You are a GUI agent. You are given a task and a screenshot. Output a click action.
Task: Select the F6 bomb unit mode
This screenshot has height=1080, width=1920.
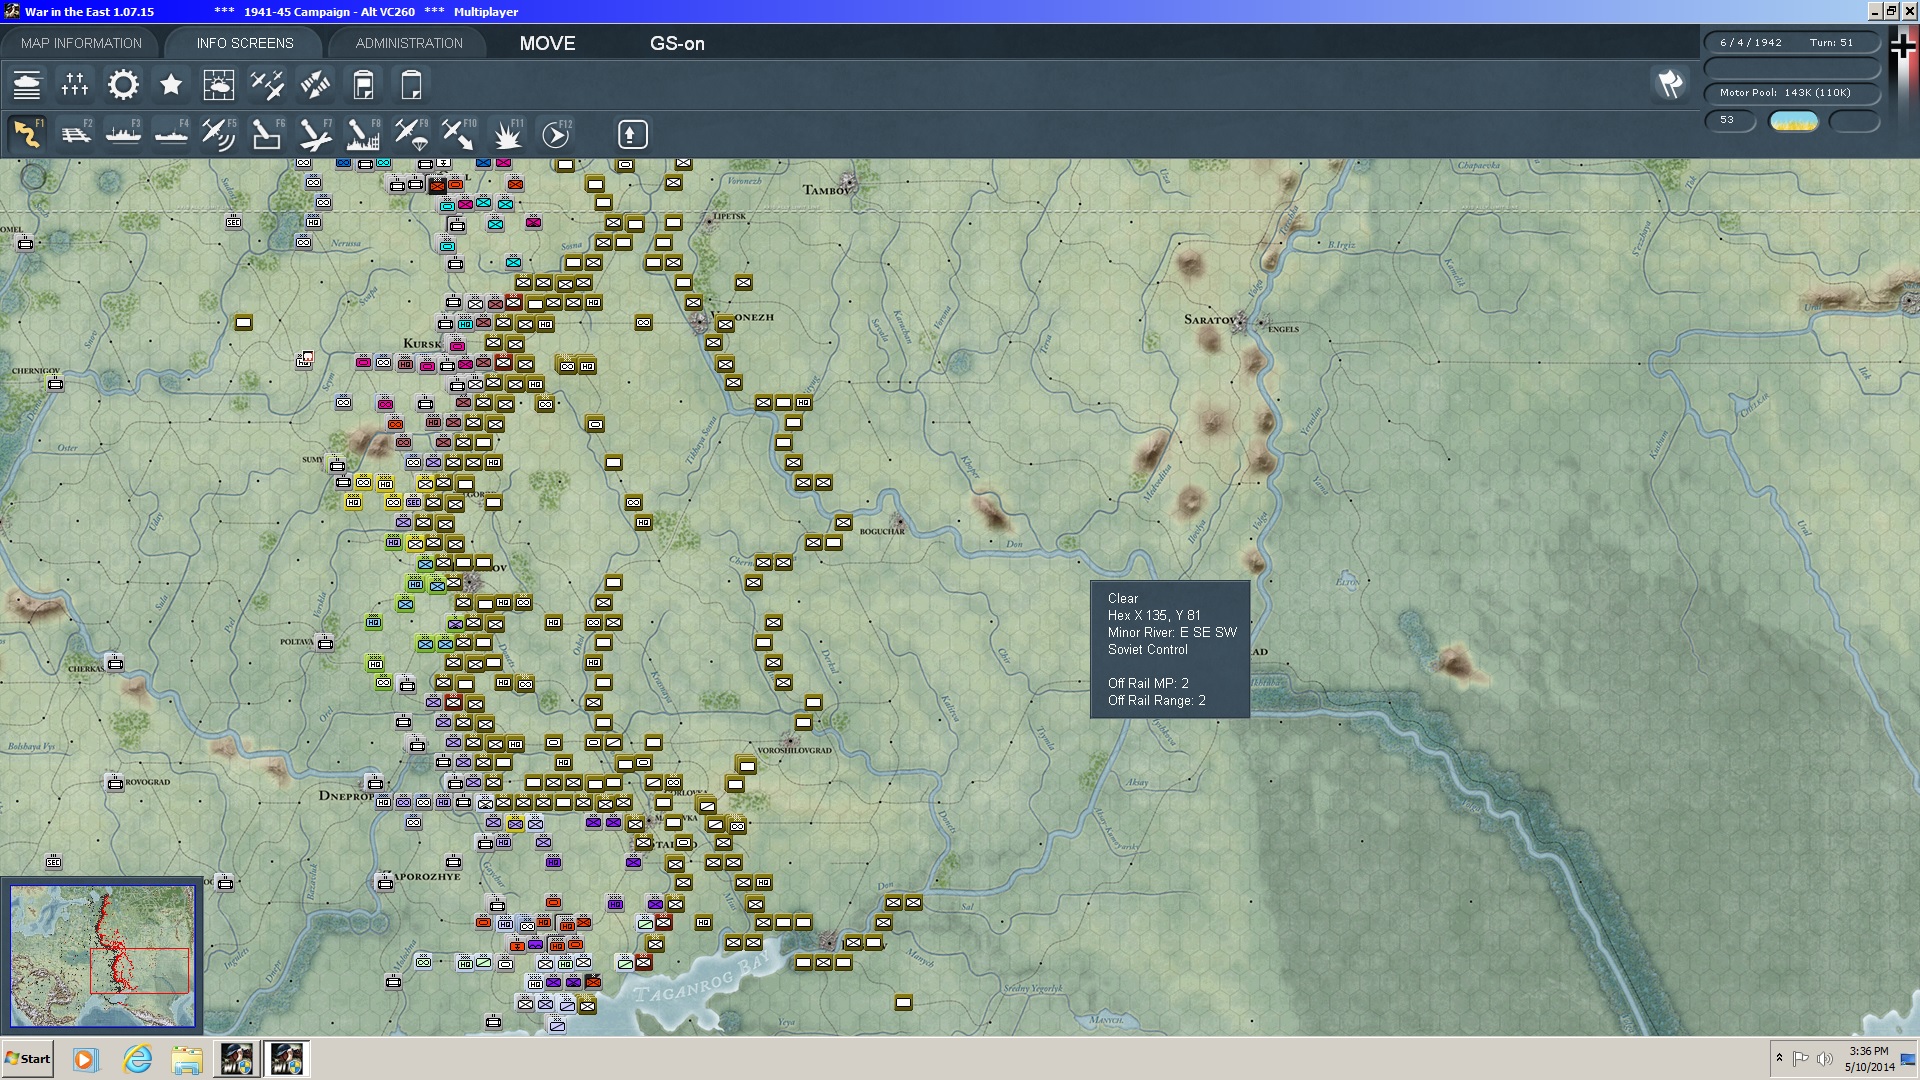point(267,134)
